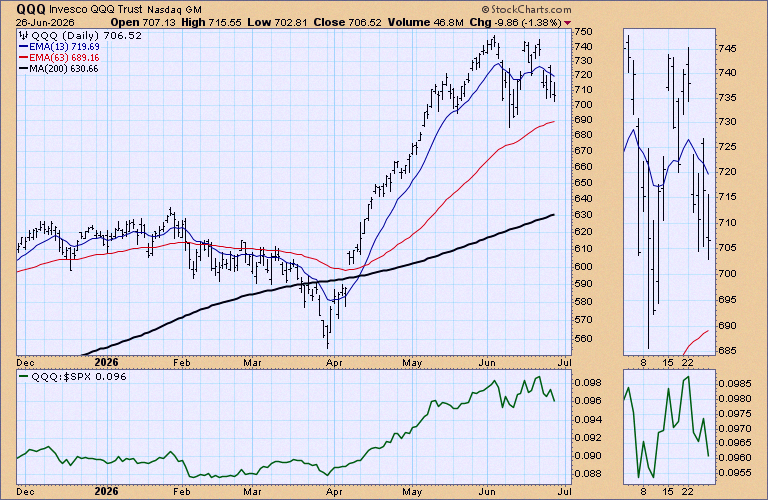Click the EMA(63) 689.16 legend entry

pyautogui.click(x=64, y=58)
